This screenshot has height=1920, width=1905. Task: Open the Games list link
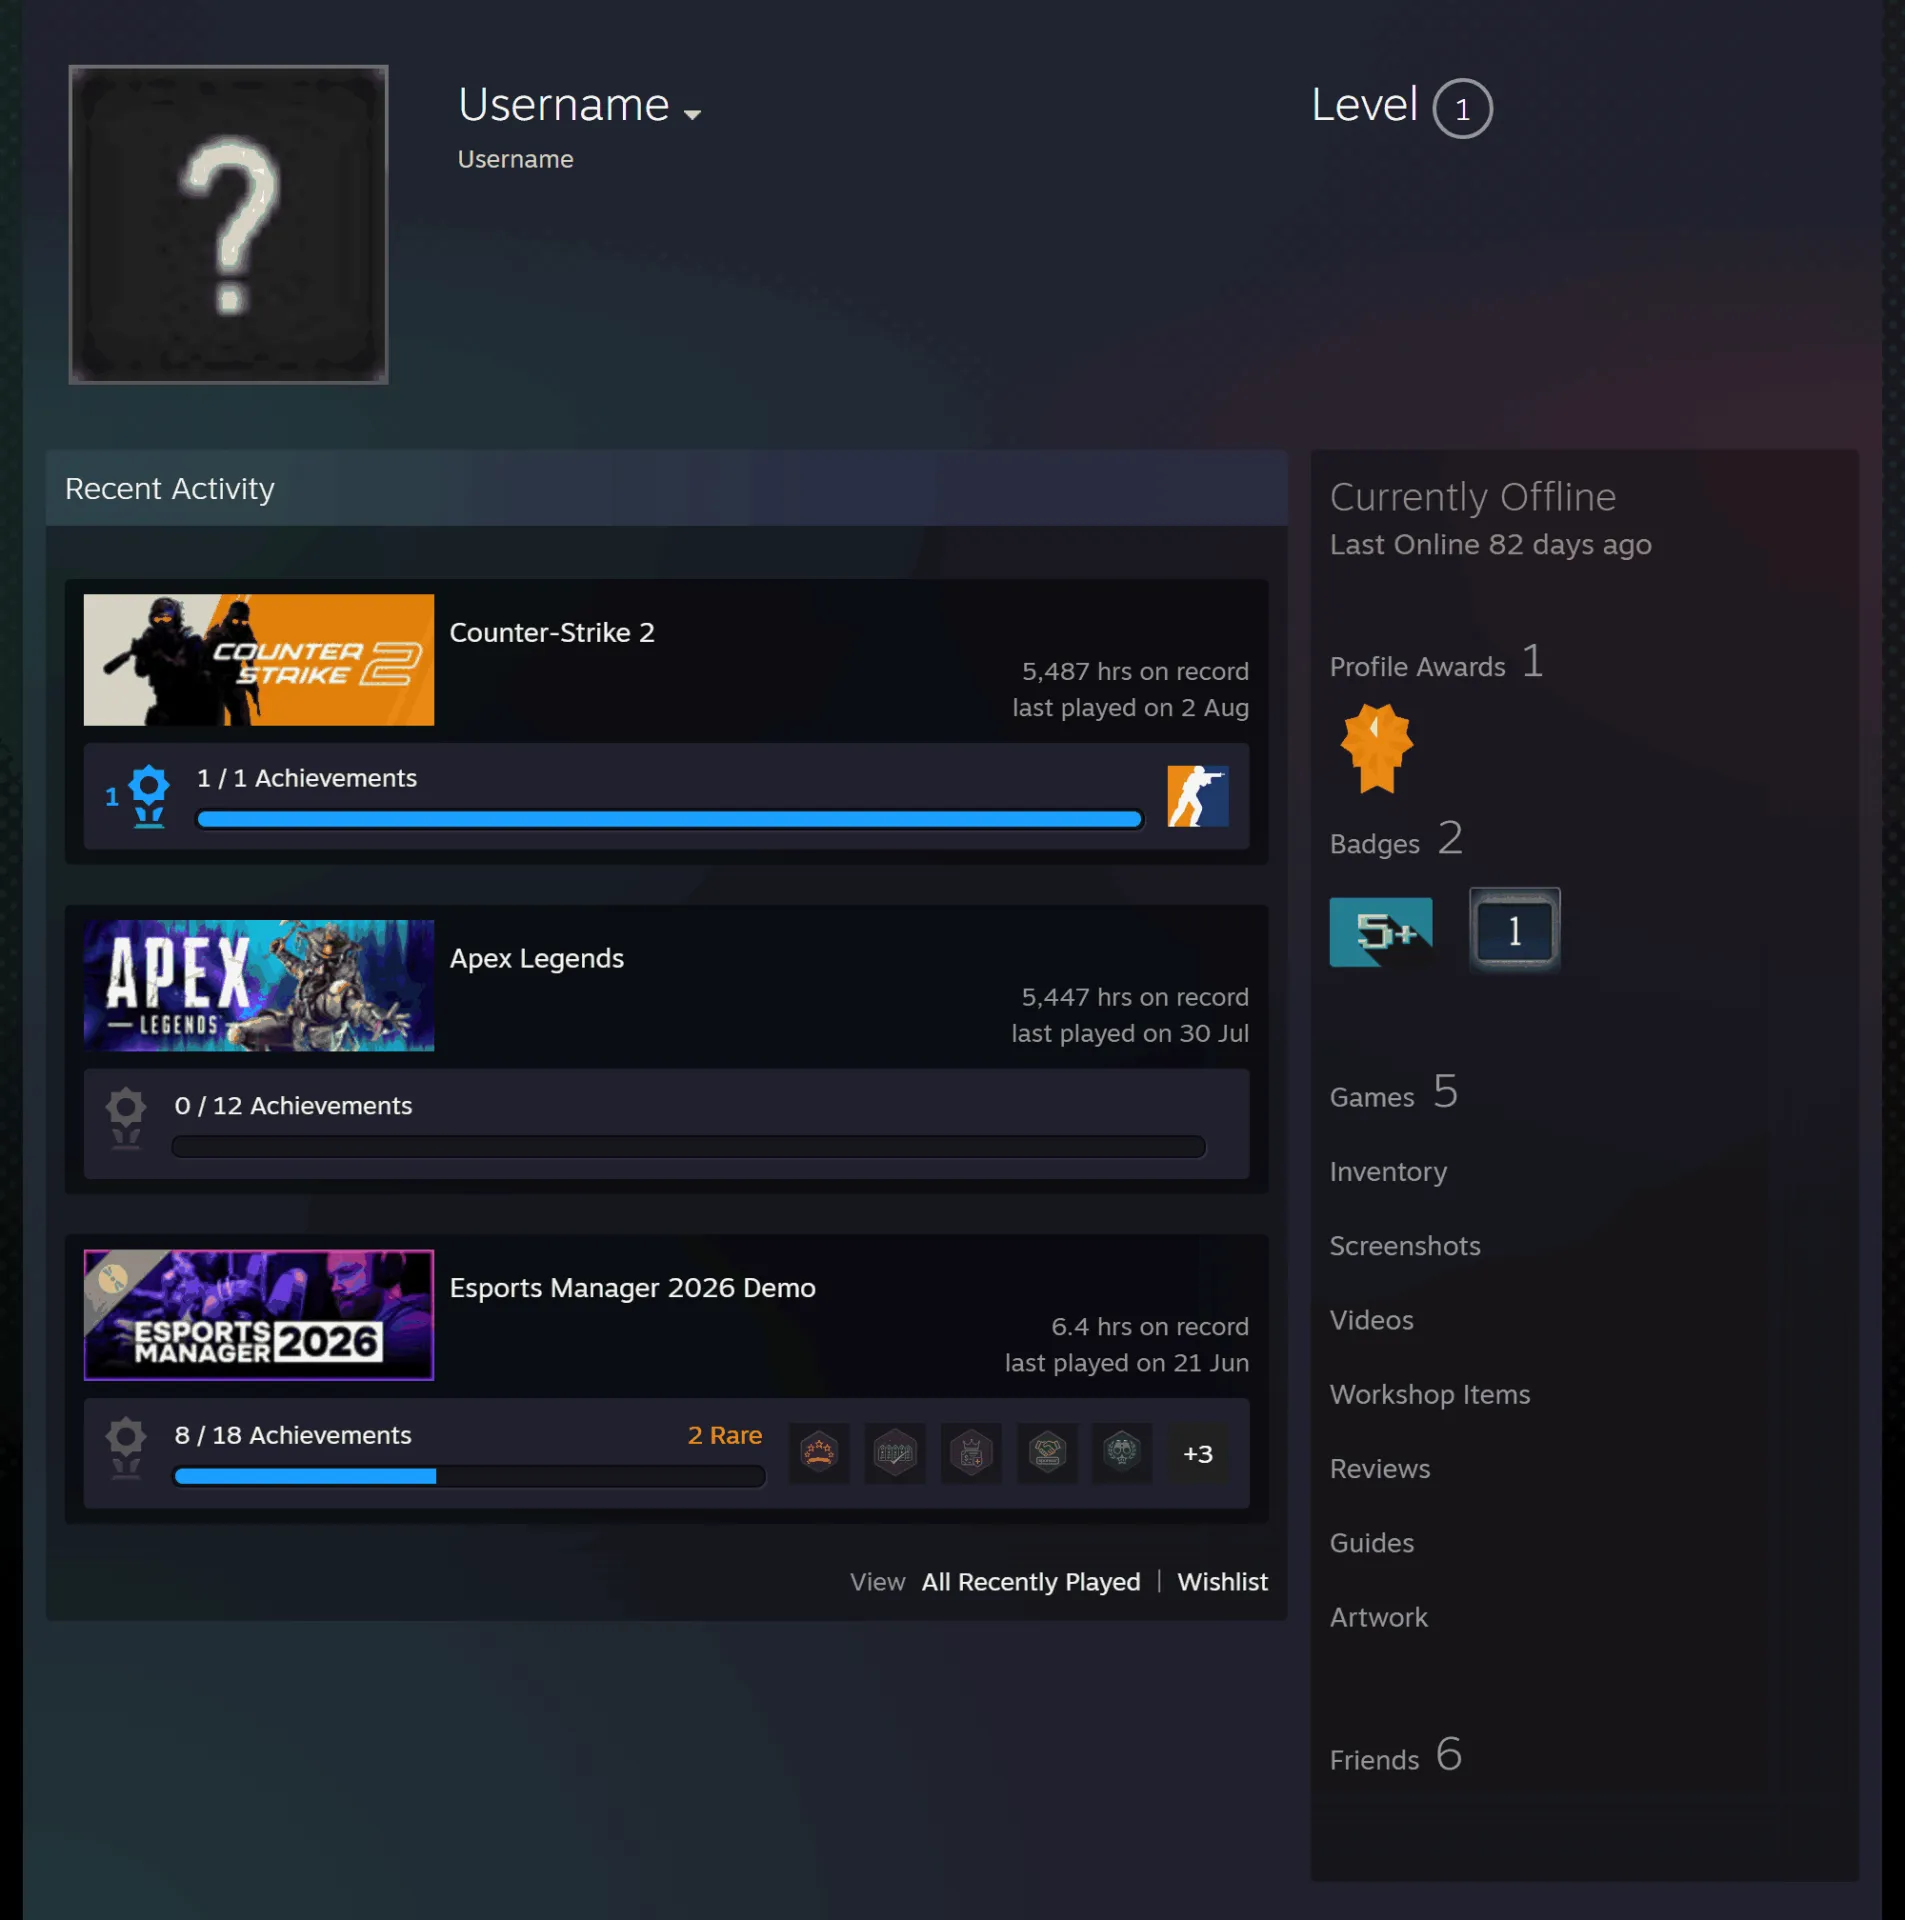click(1394, 1093)
